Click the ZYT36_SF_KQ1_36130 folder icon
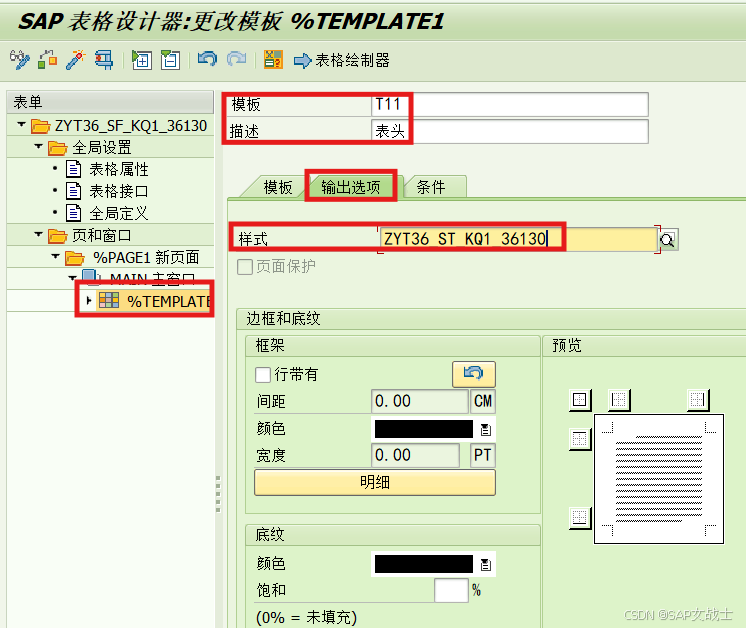The width and height of the screenshot is (746, 628). coord(40,126)
